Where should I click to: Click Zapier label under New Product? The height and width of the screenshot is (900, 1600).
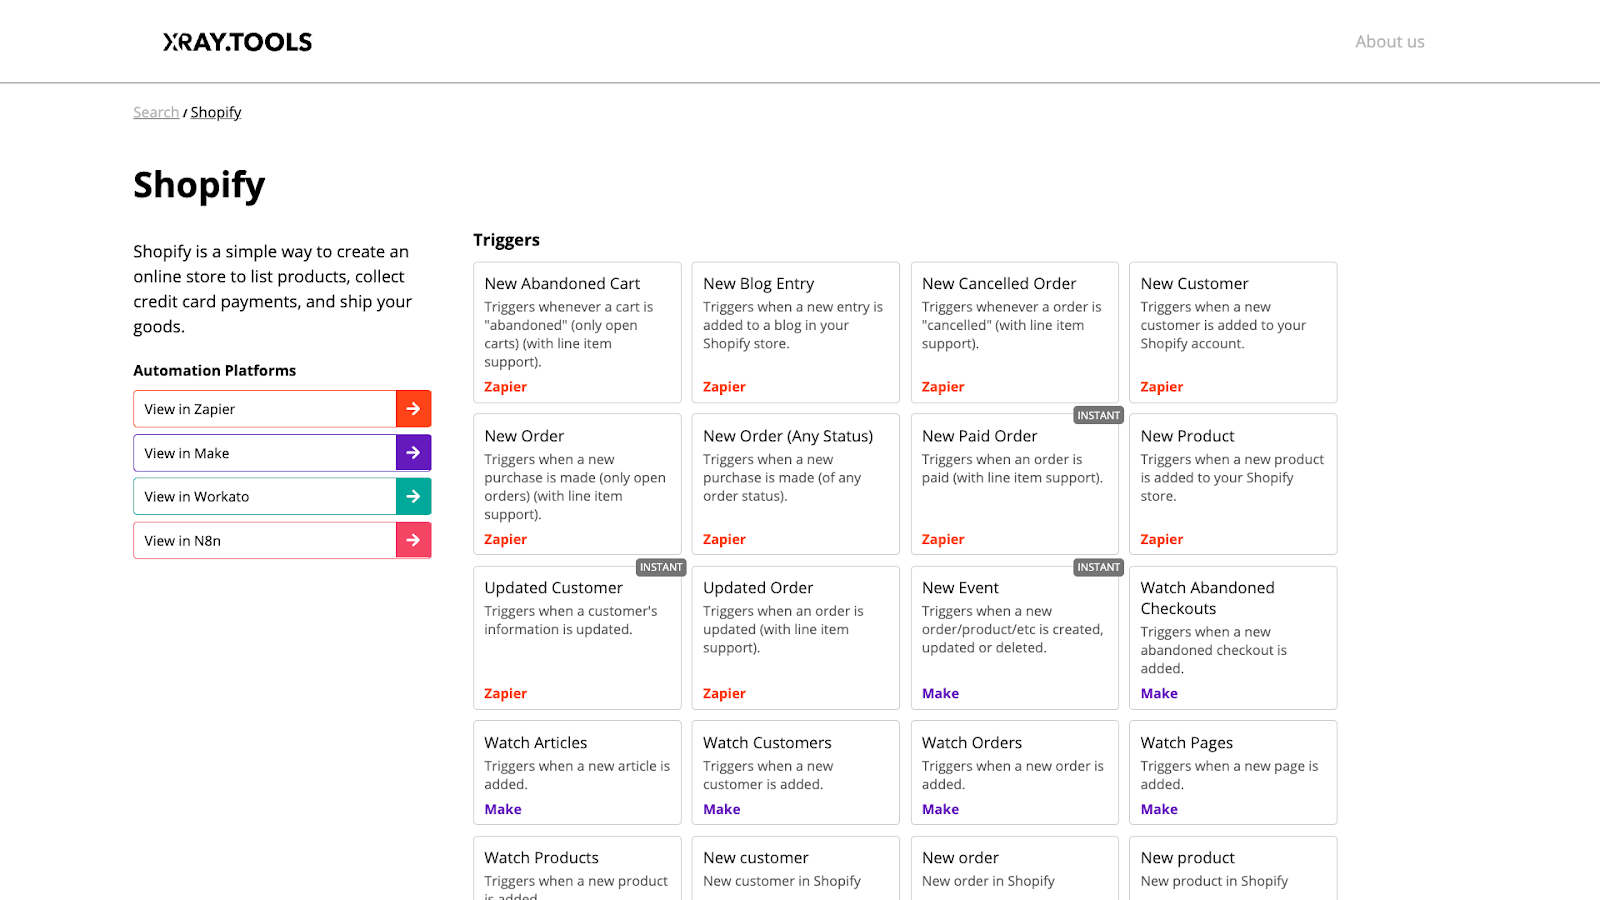(x=1161, y=539)
